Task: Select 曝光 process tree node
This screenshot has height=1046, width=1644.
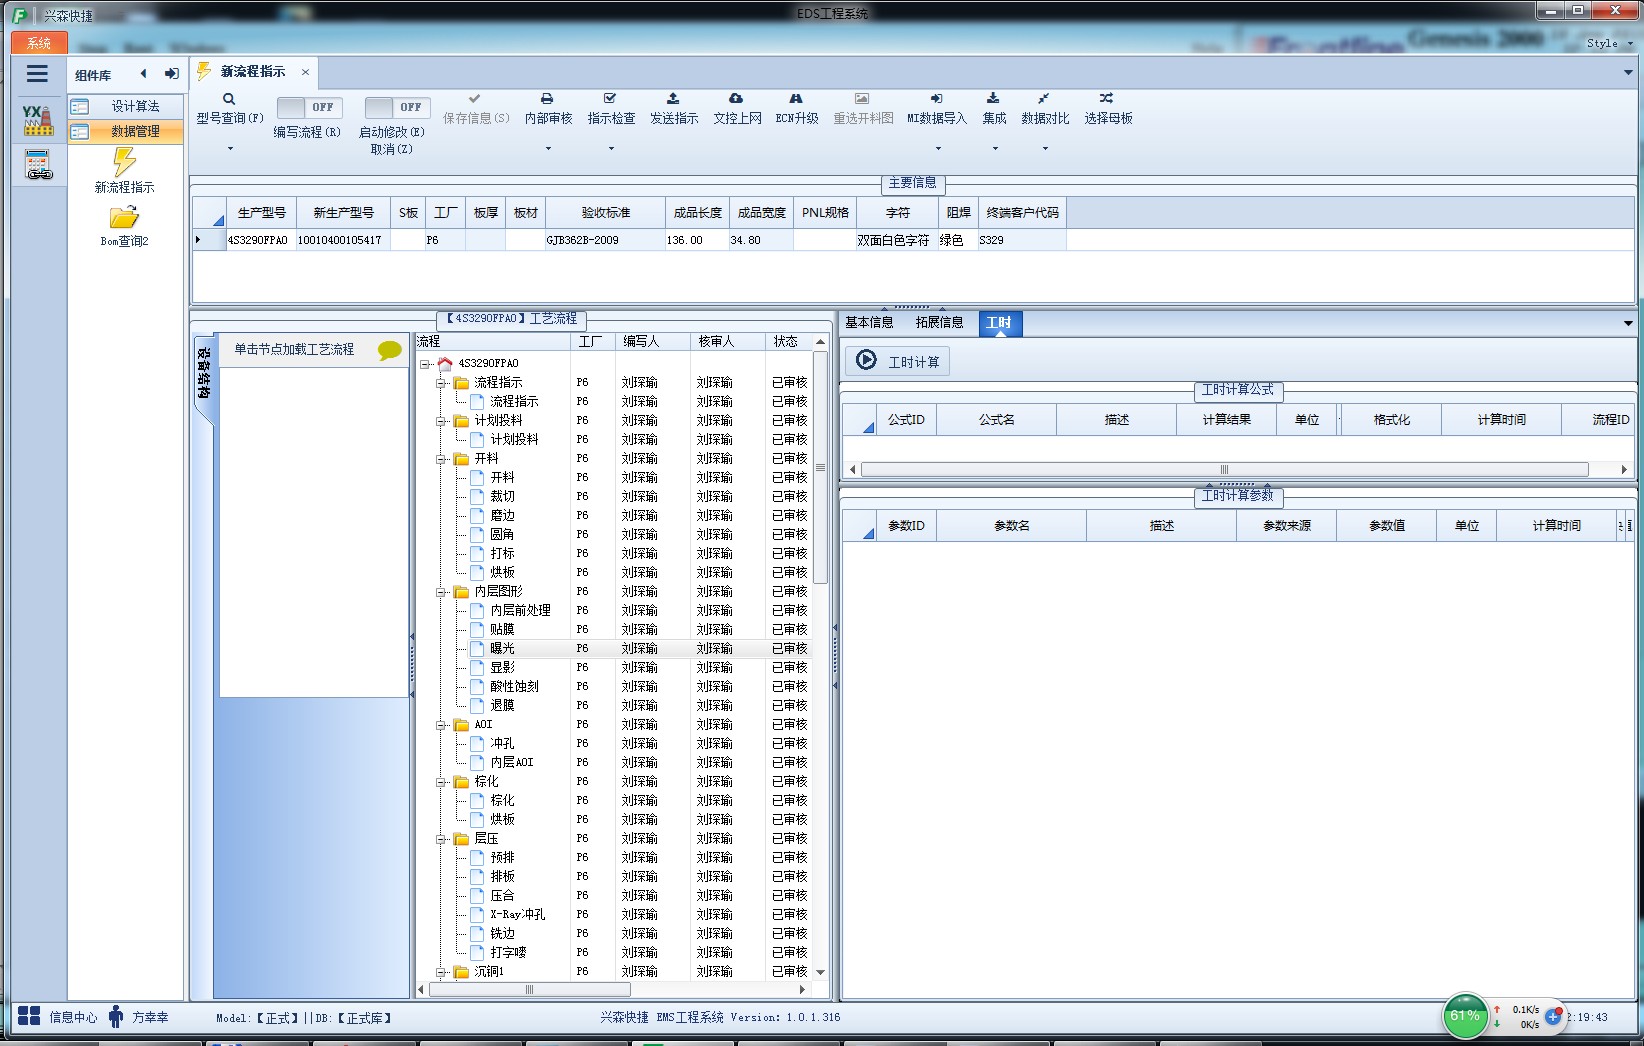Action: [x=502, y=649]
